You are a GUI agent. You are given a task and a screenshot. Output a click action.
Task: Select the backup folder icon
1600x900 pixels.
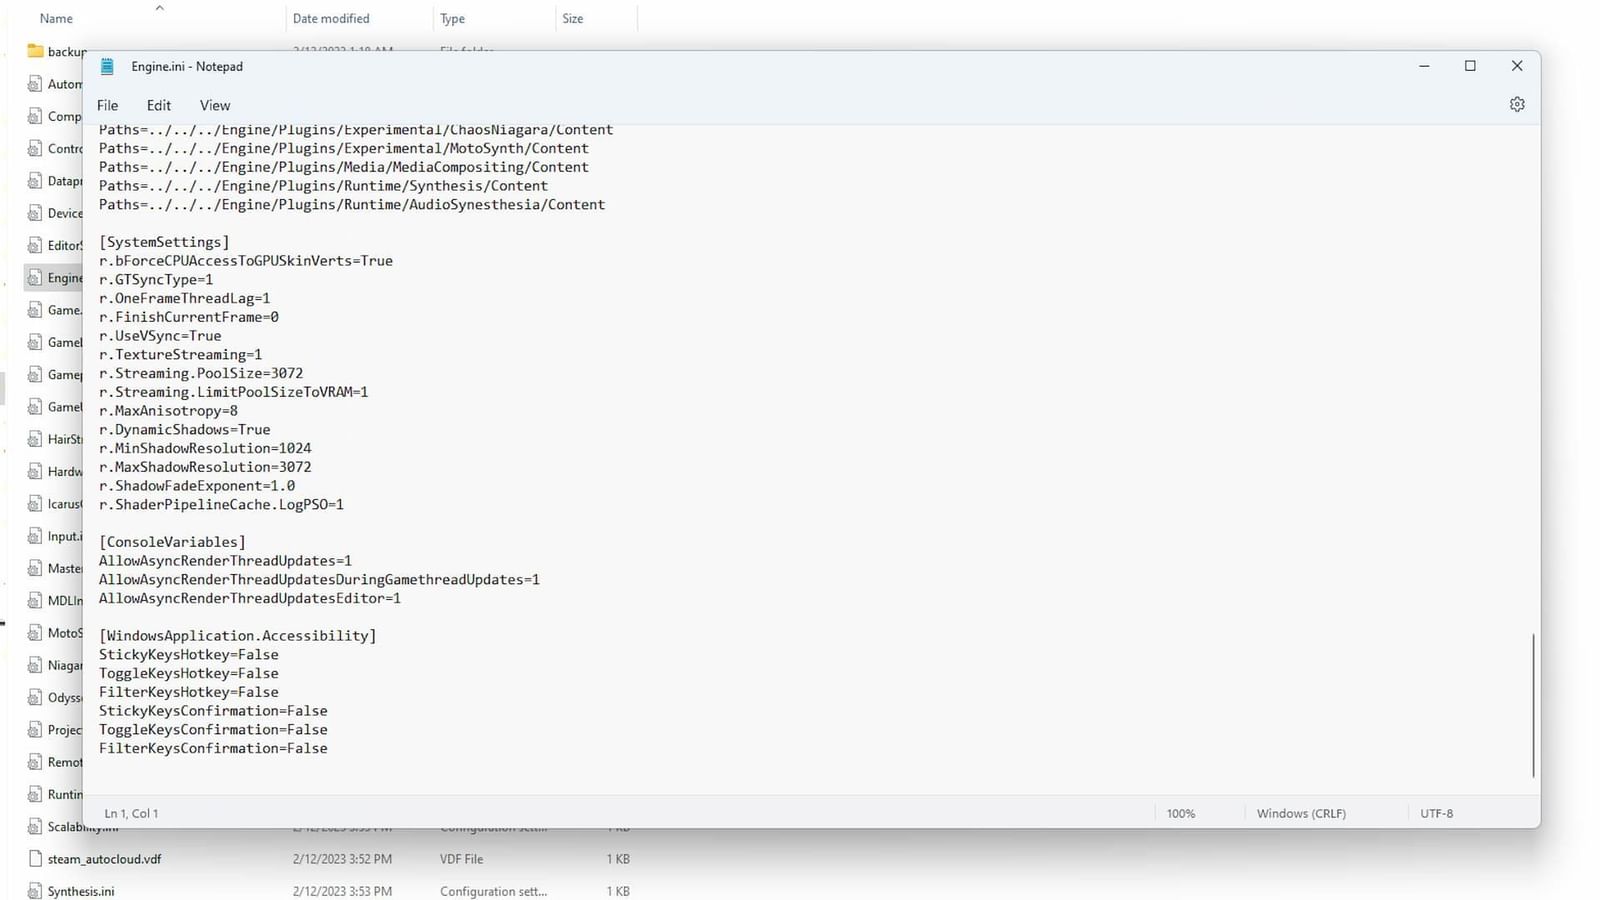point(36,51)
